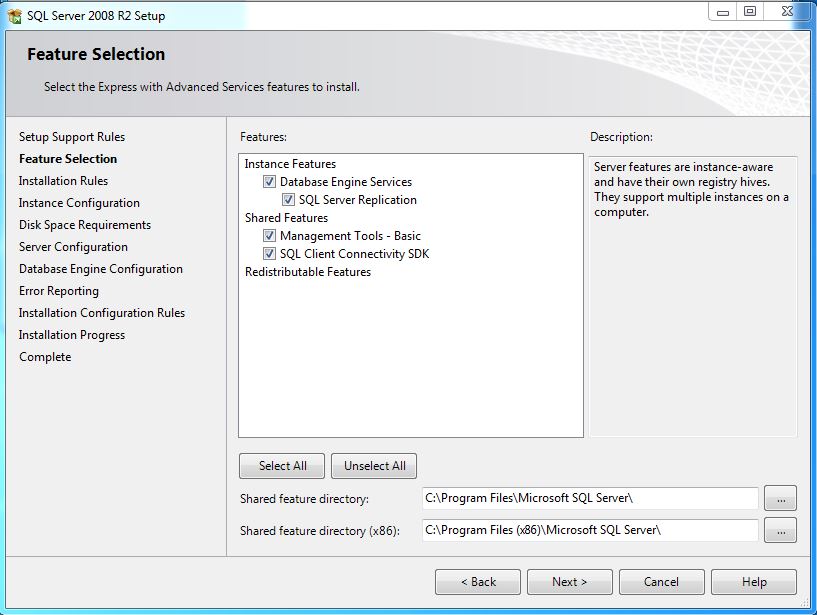Cancel the SQL Server installation
The height and width of the screenshot is (615, 817).
click(661, 581)
